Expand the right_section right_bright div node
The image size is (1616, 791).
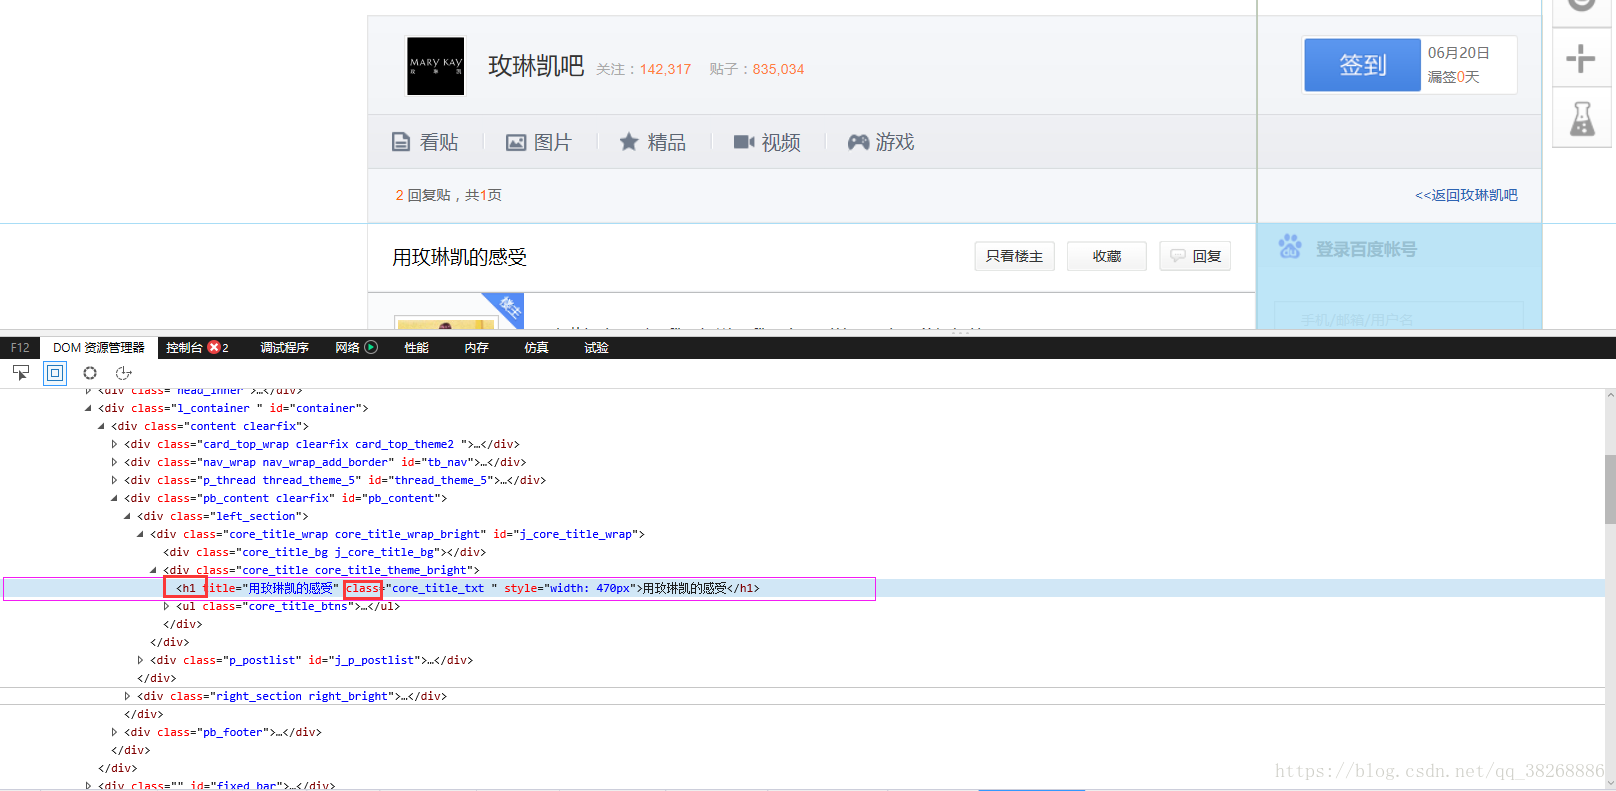coord(127,696)
